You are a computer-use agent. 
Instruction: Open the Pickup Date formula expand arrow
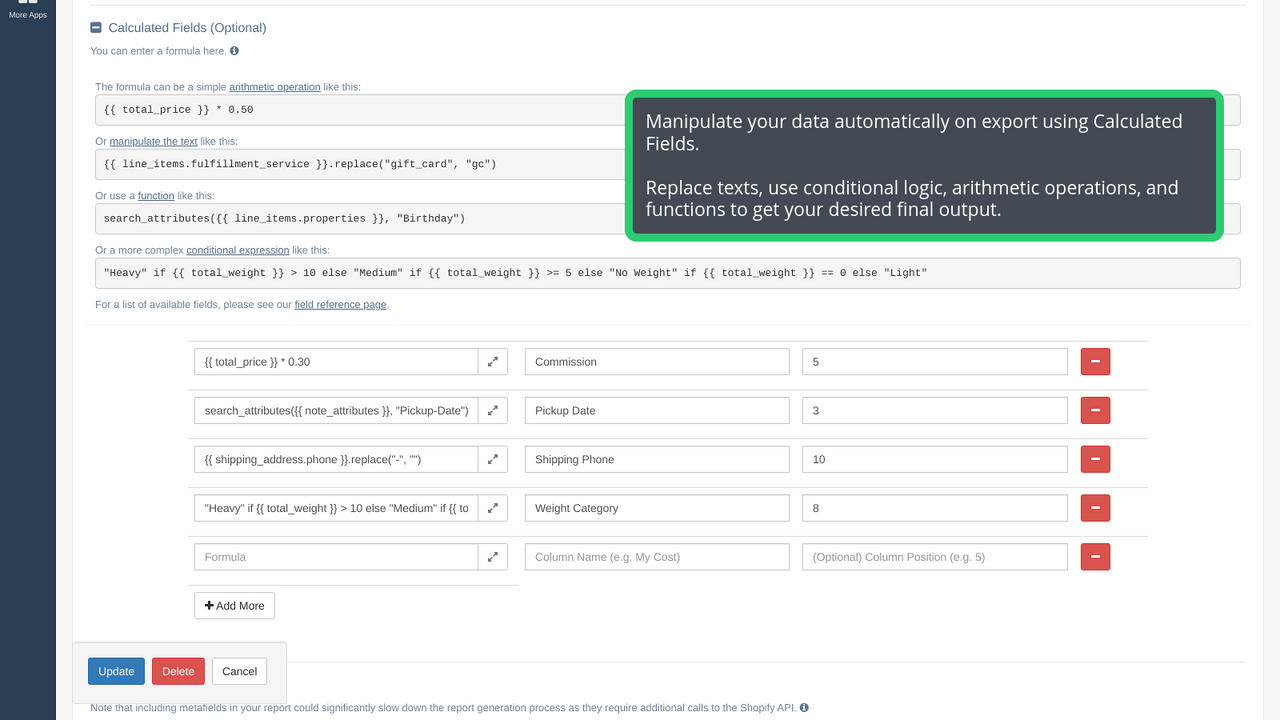pyautogui.click(x=492, y=410)
